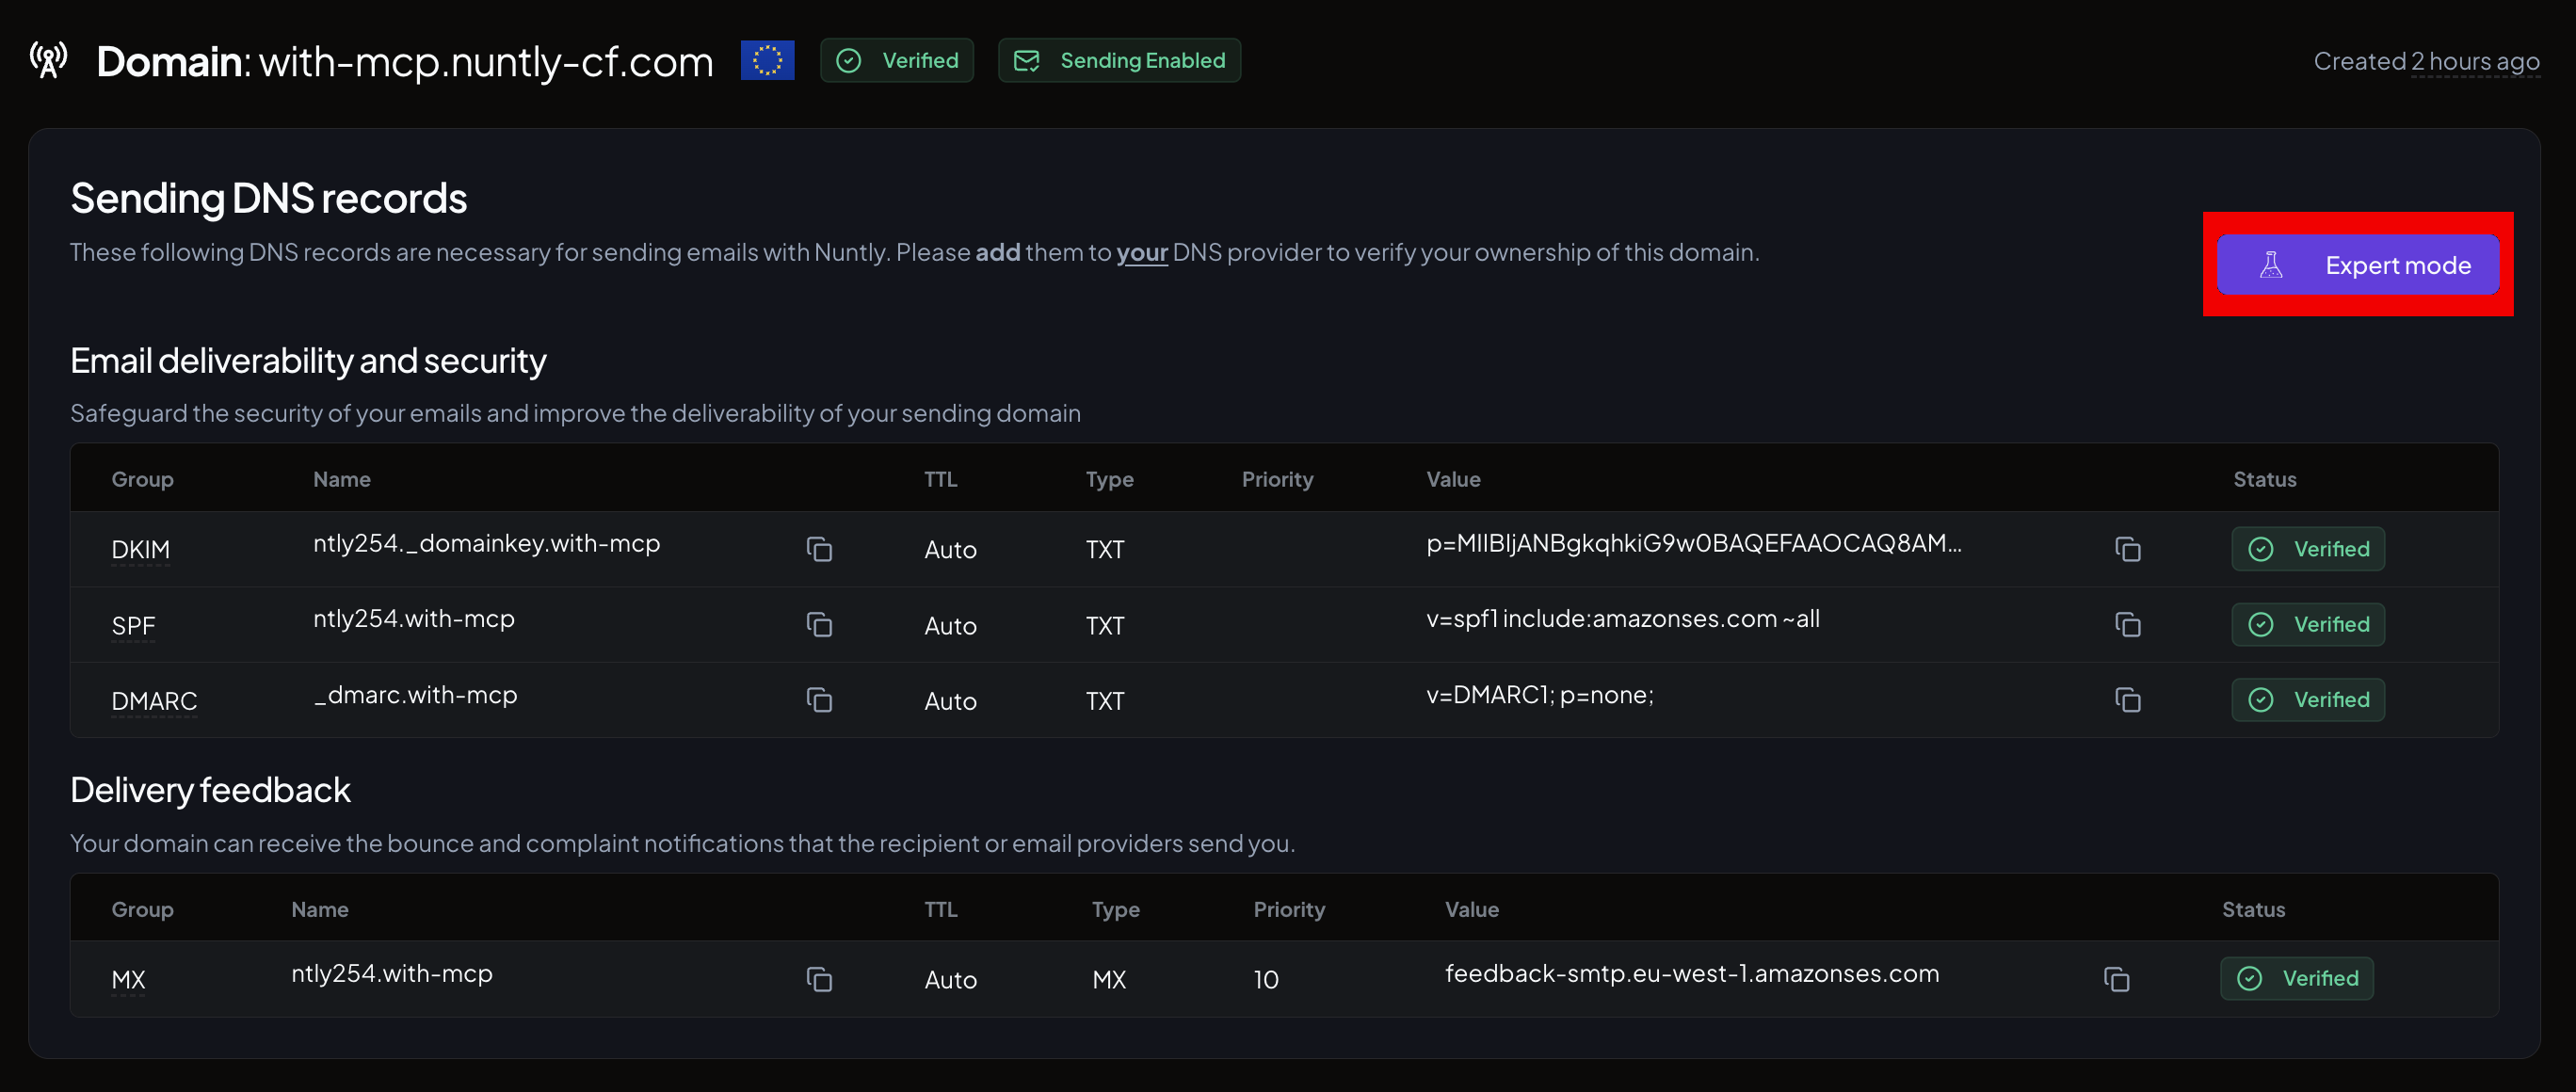This screenshot has width=2576, height=1092.
Task: Switch to Expert mode
Action: coord(2357,265)
